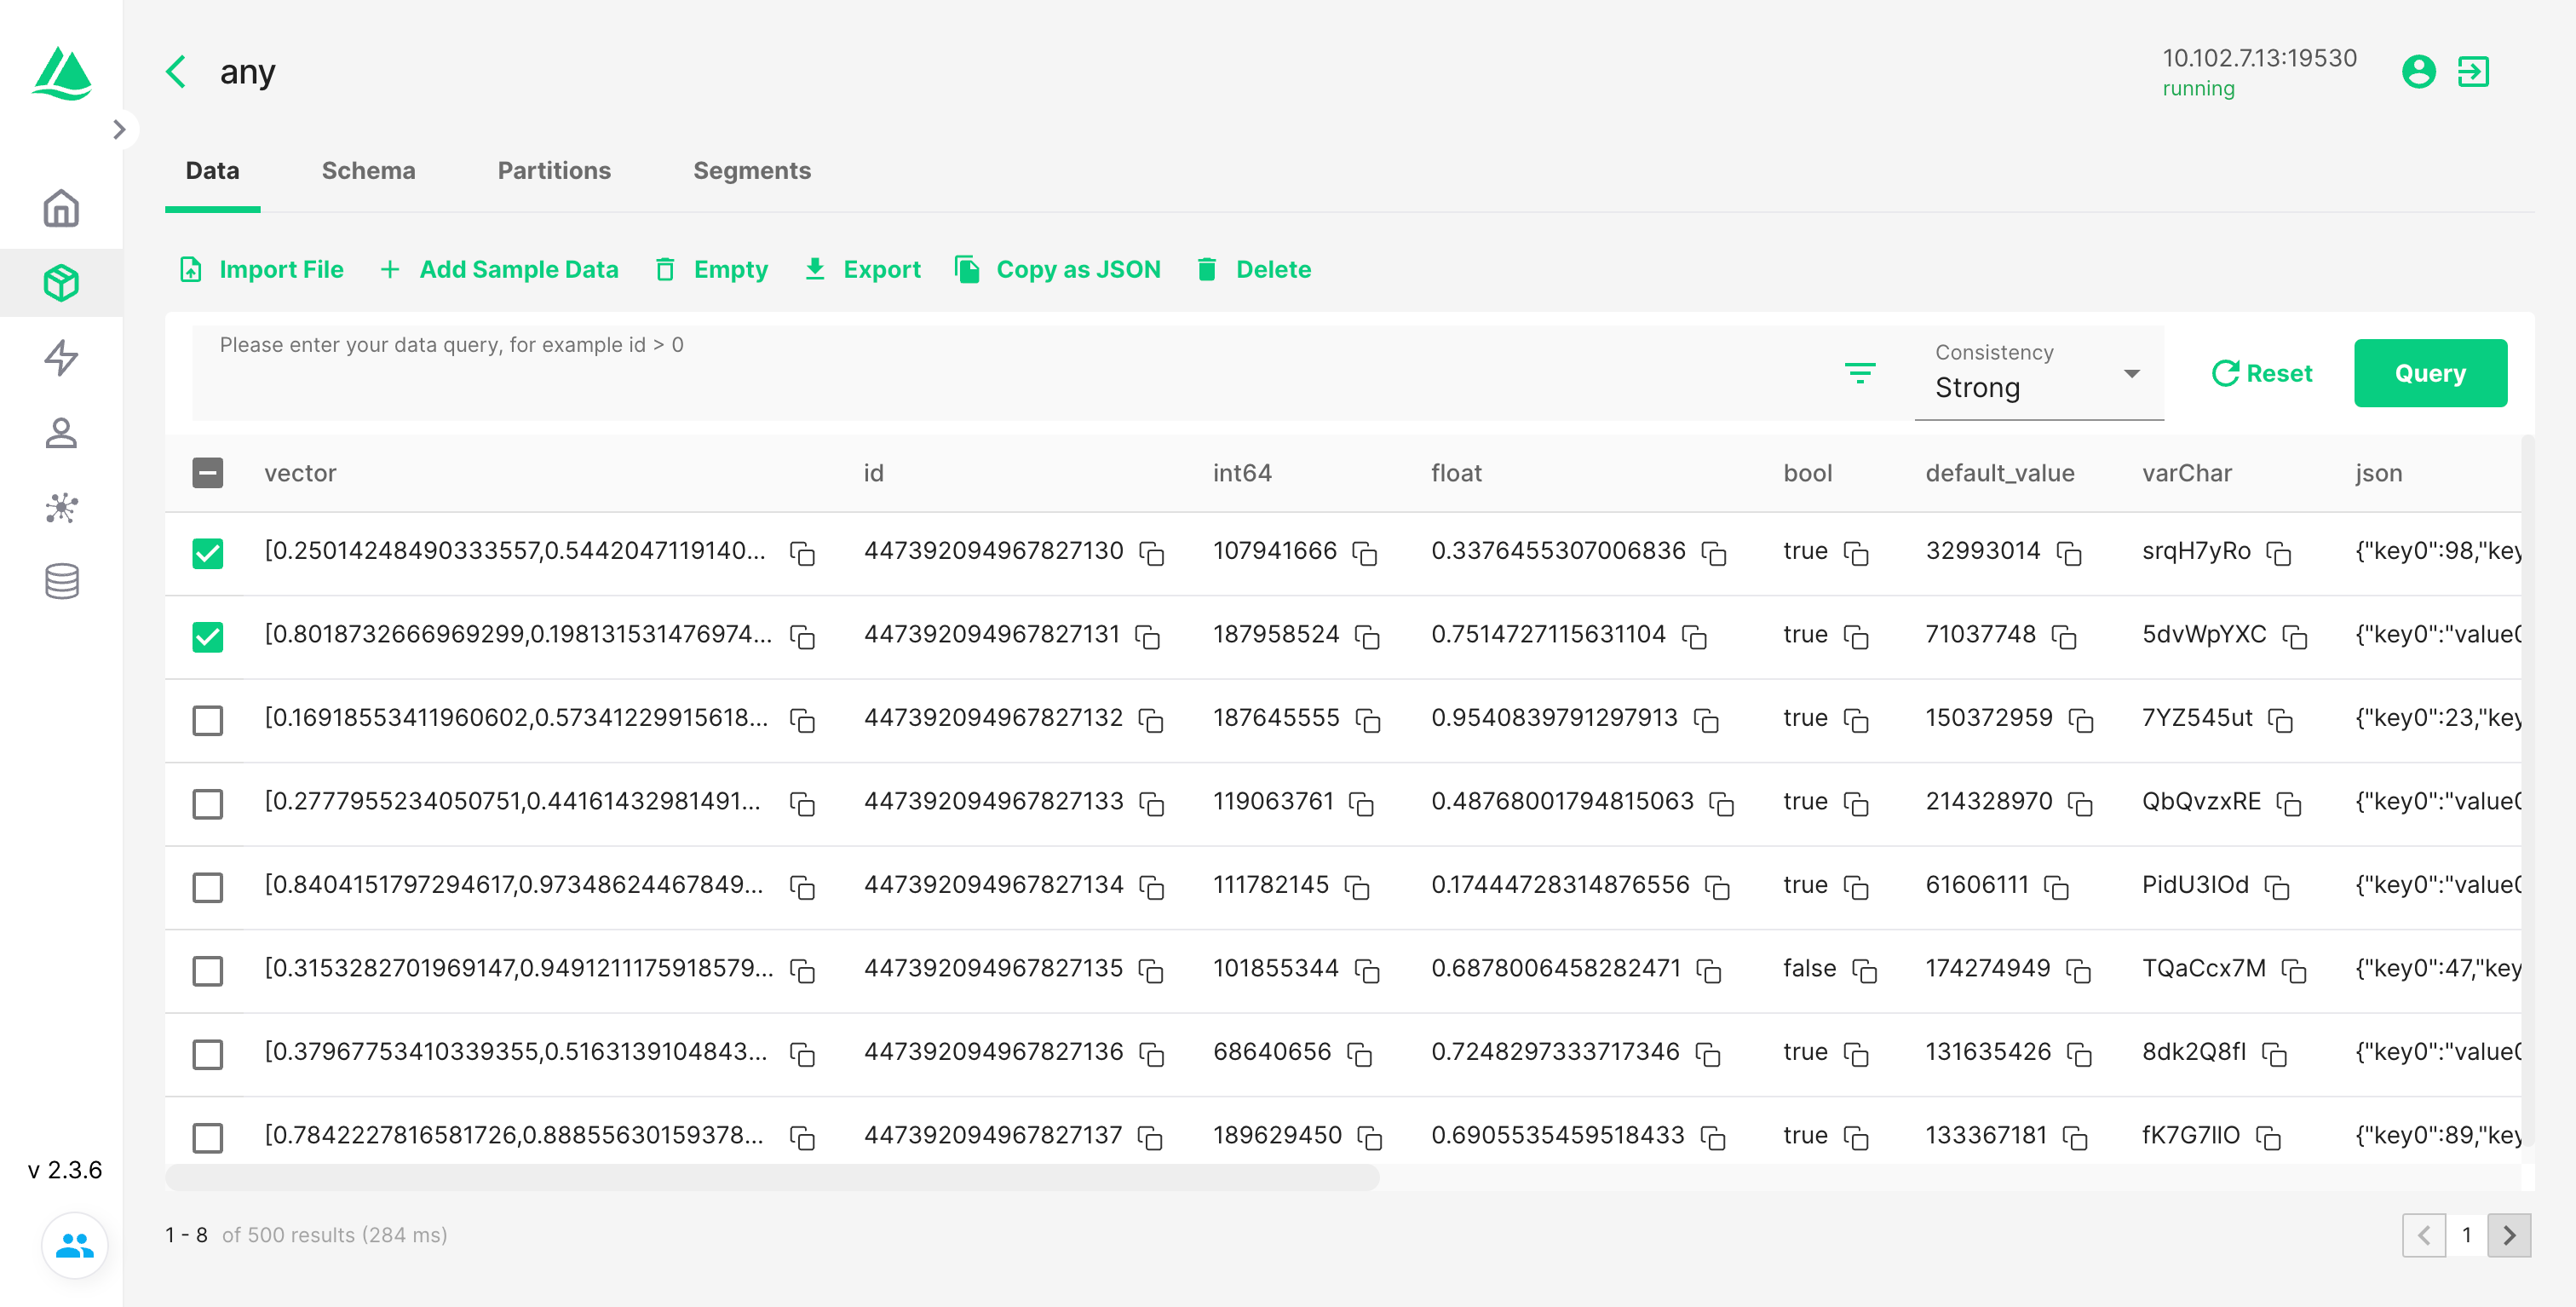2576x1307 pixels.
Task: Open the lightning bolt search sidebar icon
Action: click(x=61, y=358)
